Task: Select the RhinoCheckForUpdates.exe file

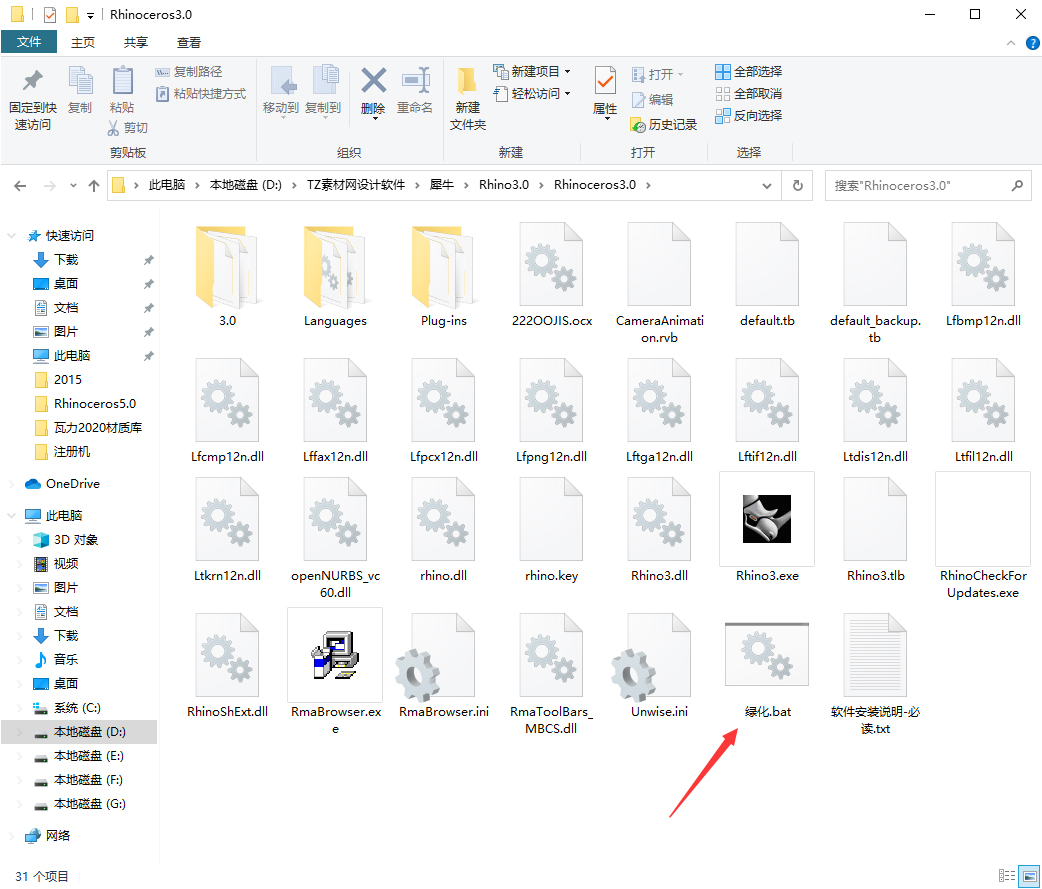Action: pyautogui.click(x=983, y=537)
